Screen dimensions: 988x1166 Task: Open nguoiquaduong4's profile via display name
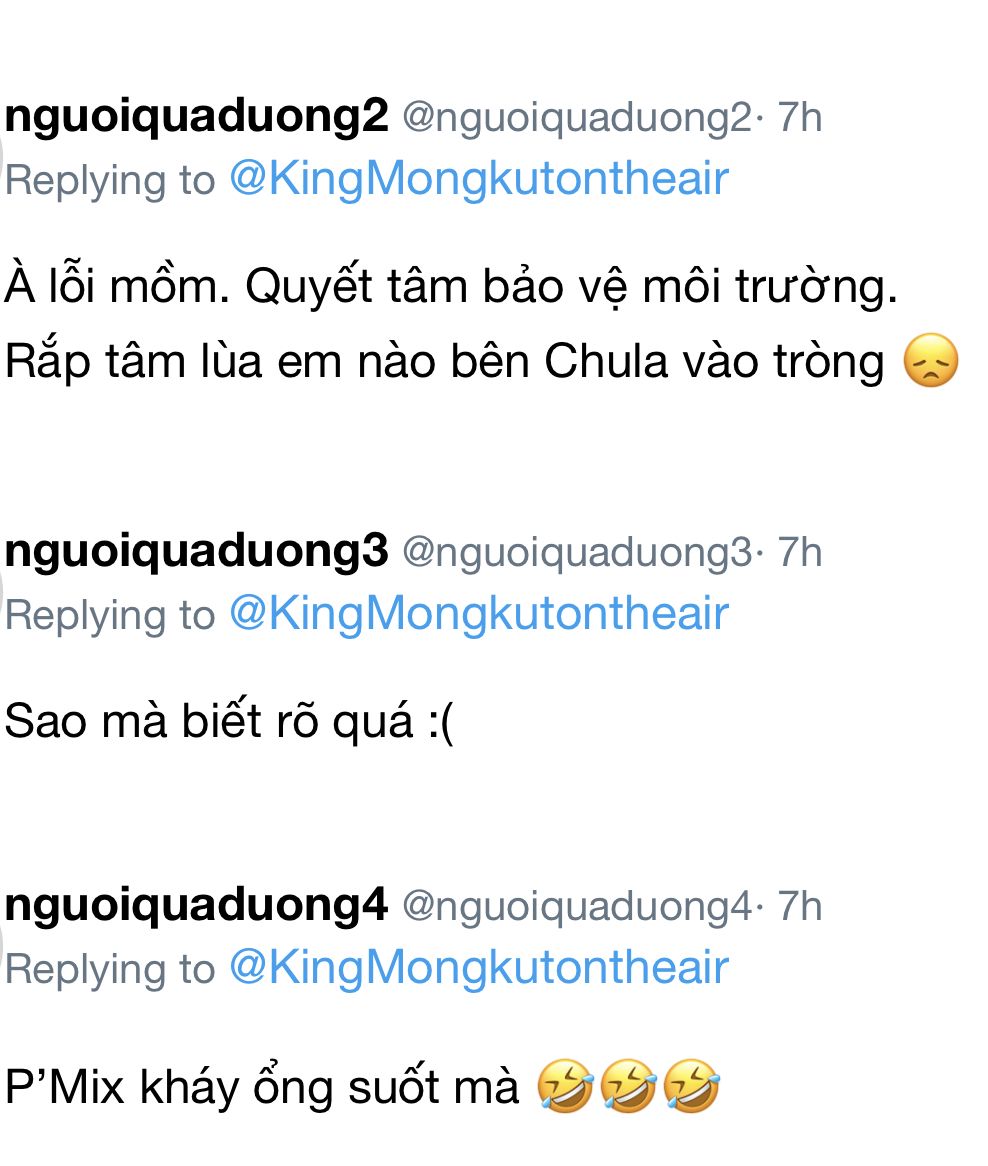pos(196,906)
